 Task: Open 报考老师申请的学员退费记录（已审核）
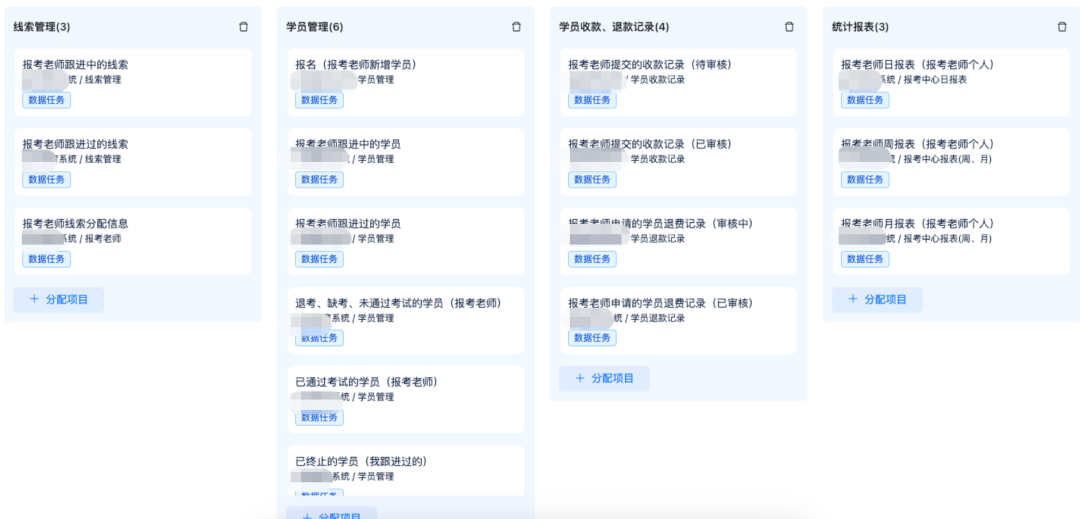678,321
